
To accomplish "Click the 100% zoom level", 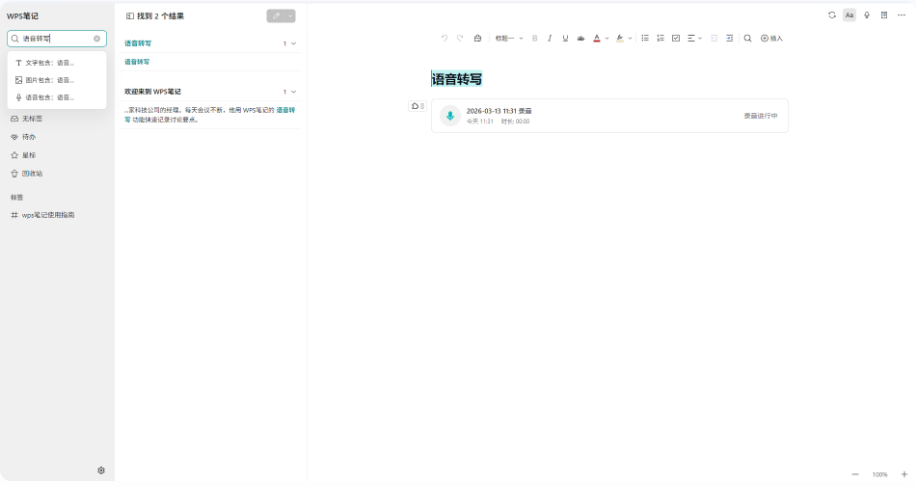I will (880, 475).
